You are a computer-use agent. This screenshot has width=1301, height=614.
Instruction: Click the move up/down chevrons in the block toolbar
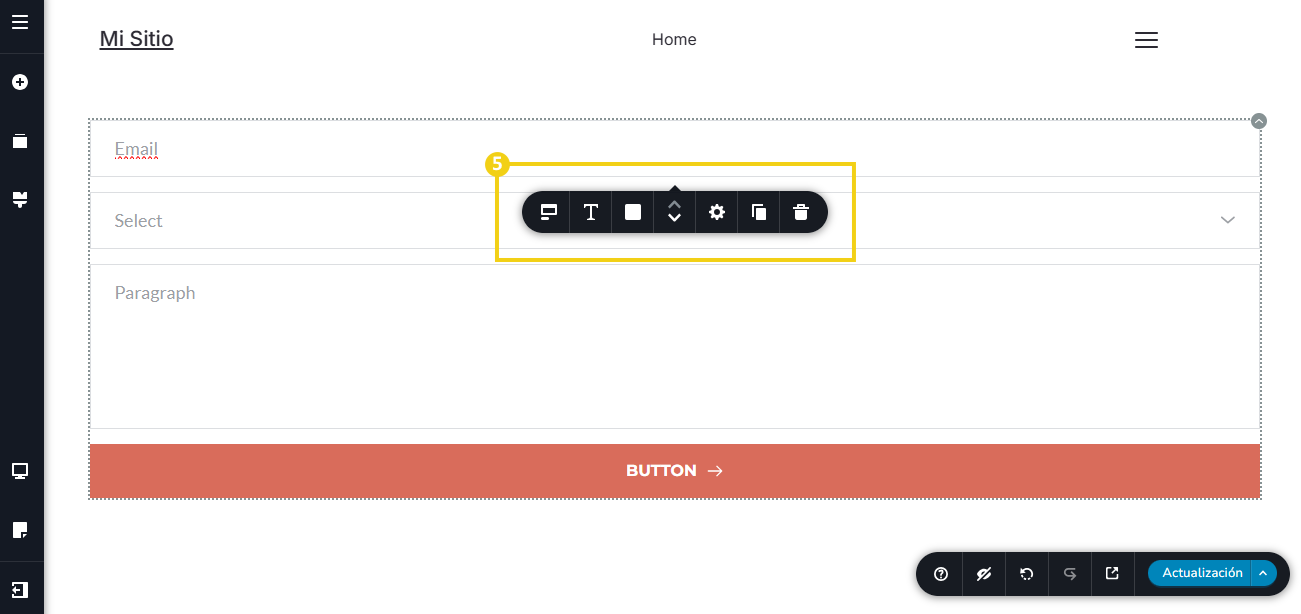pos(675,212)
